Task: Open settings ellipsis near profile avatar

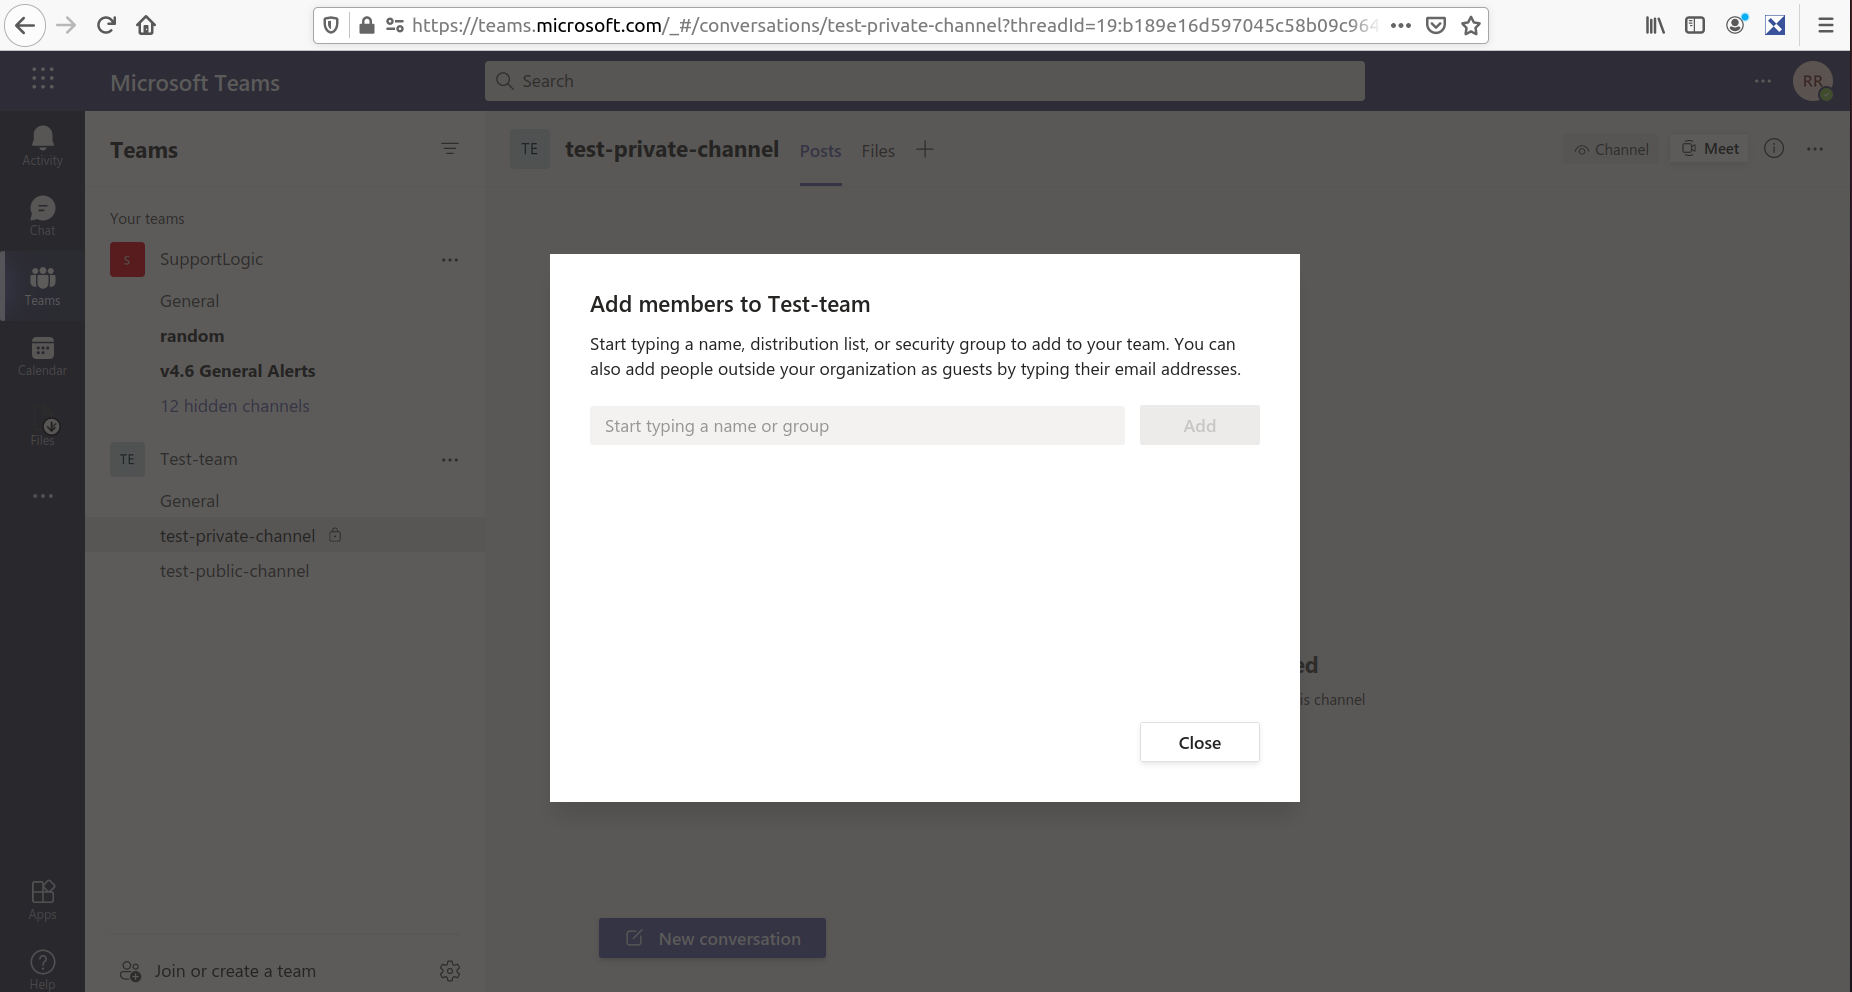Action: (x=1763, y=81)
